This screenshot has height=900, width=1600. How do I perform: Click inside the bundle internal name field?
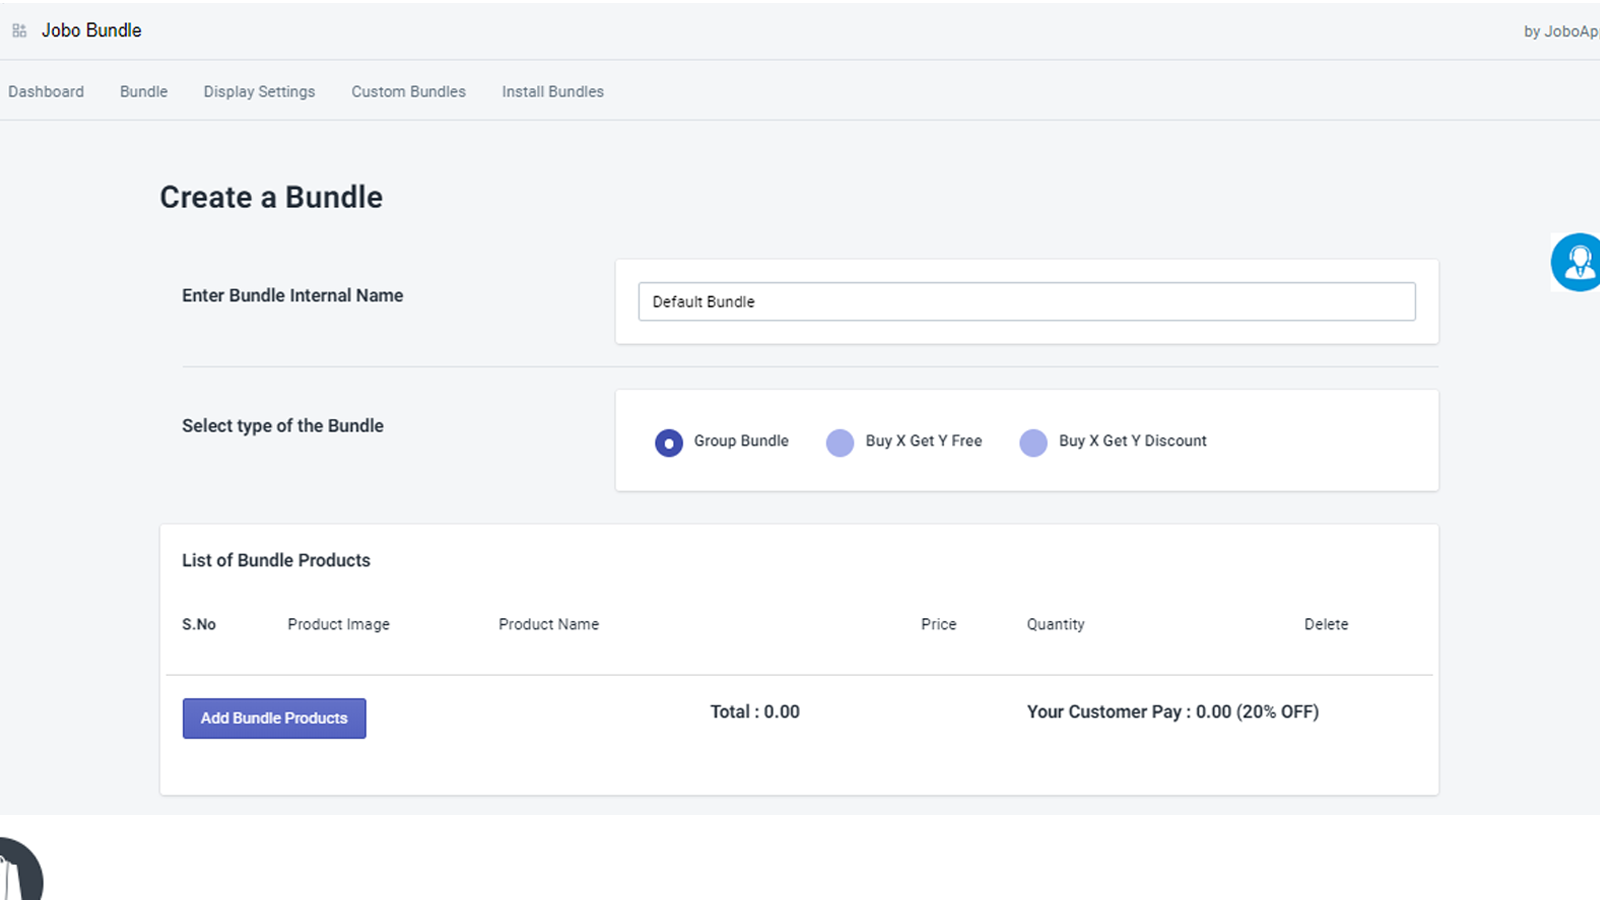tap(1027, 301)
